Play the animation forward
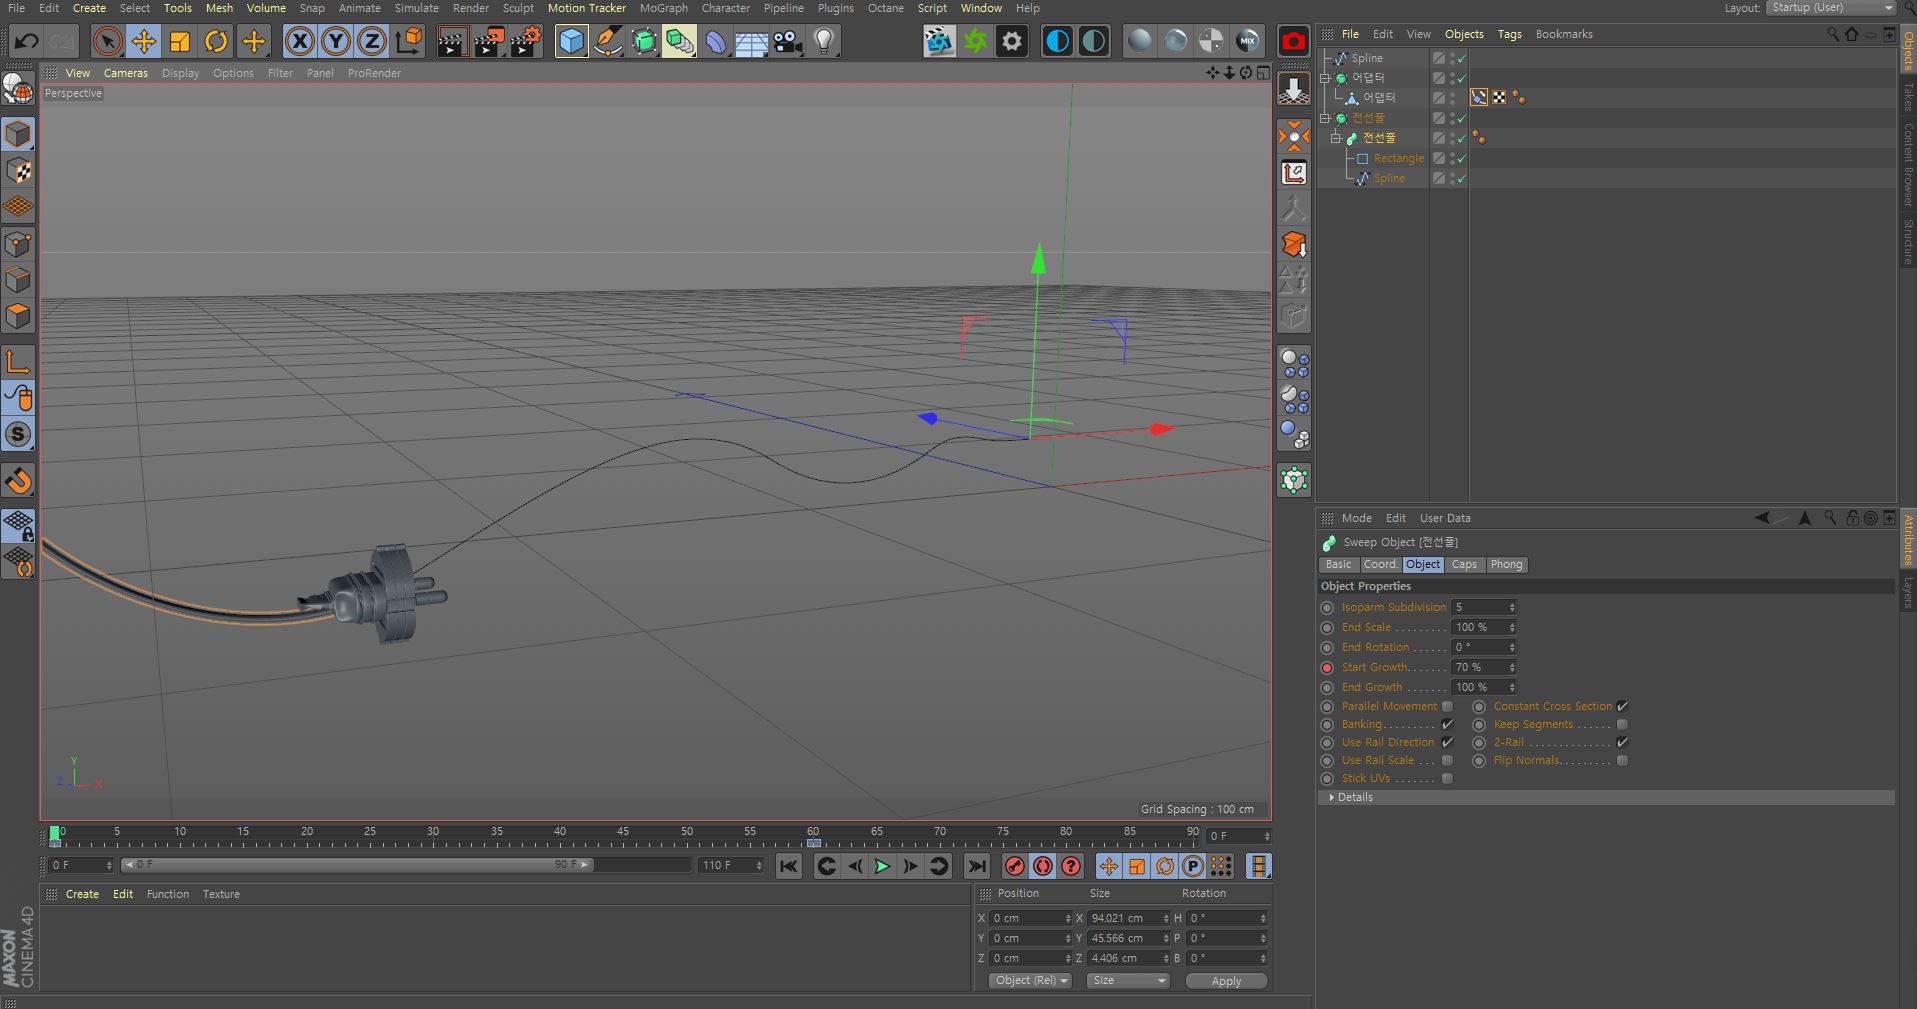 [882, 866]
